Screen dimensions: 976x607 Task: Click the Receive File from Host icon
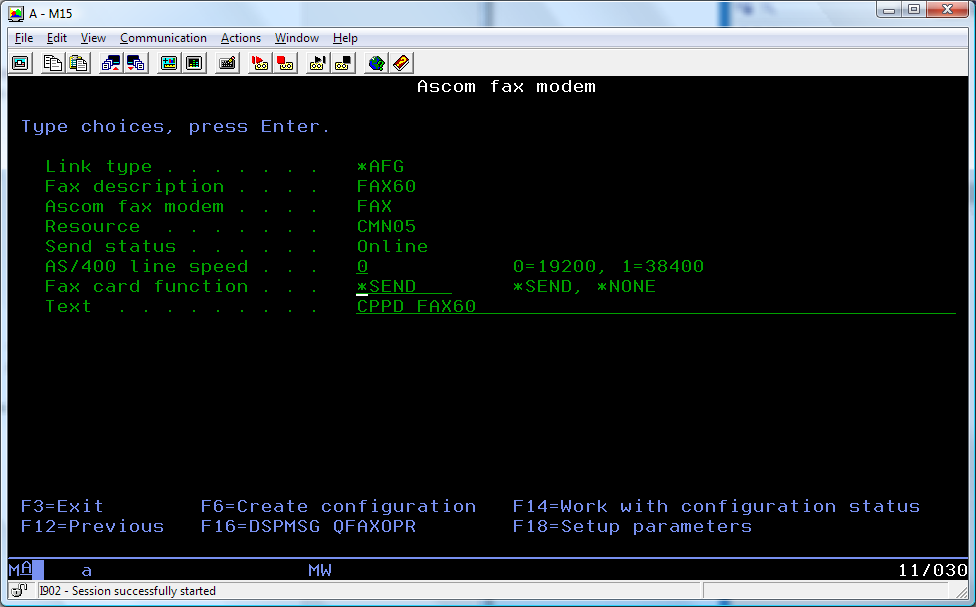tap(136, 63)
